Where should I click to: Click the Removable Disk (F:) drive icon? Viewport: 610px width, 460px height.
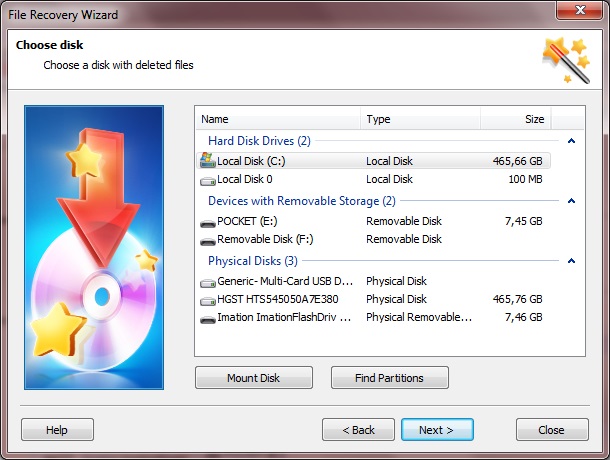[207, 241]
